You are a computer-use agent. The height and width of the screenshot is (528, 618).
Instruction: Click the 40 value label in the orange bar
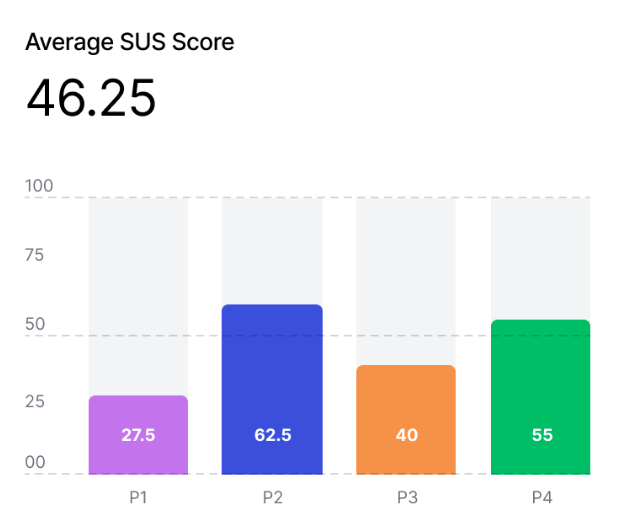(x=406, y=435)
